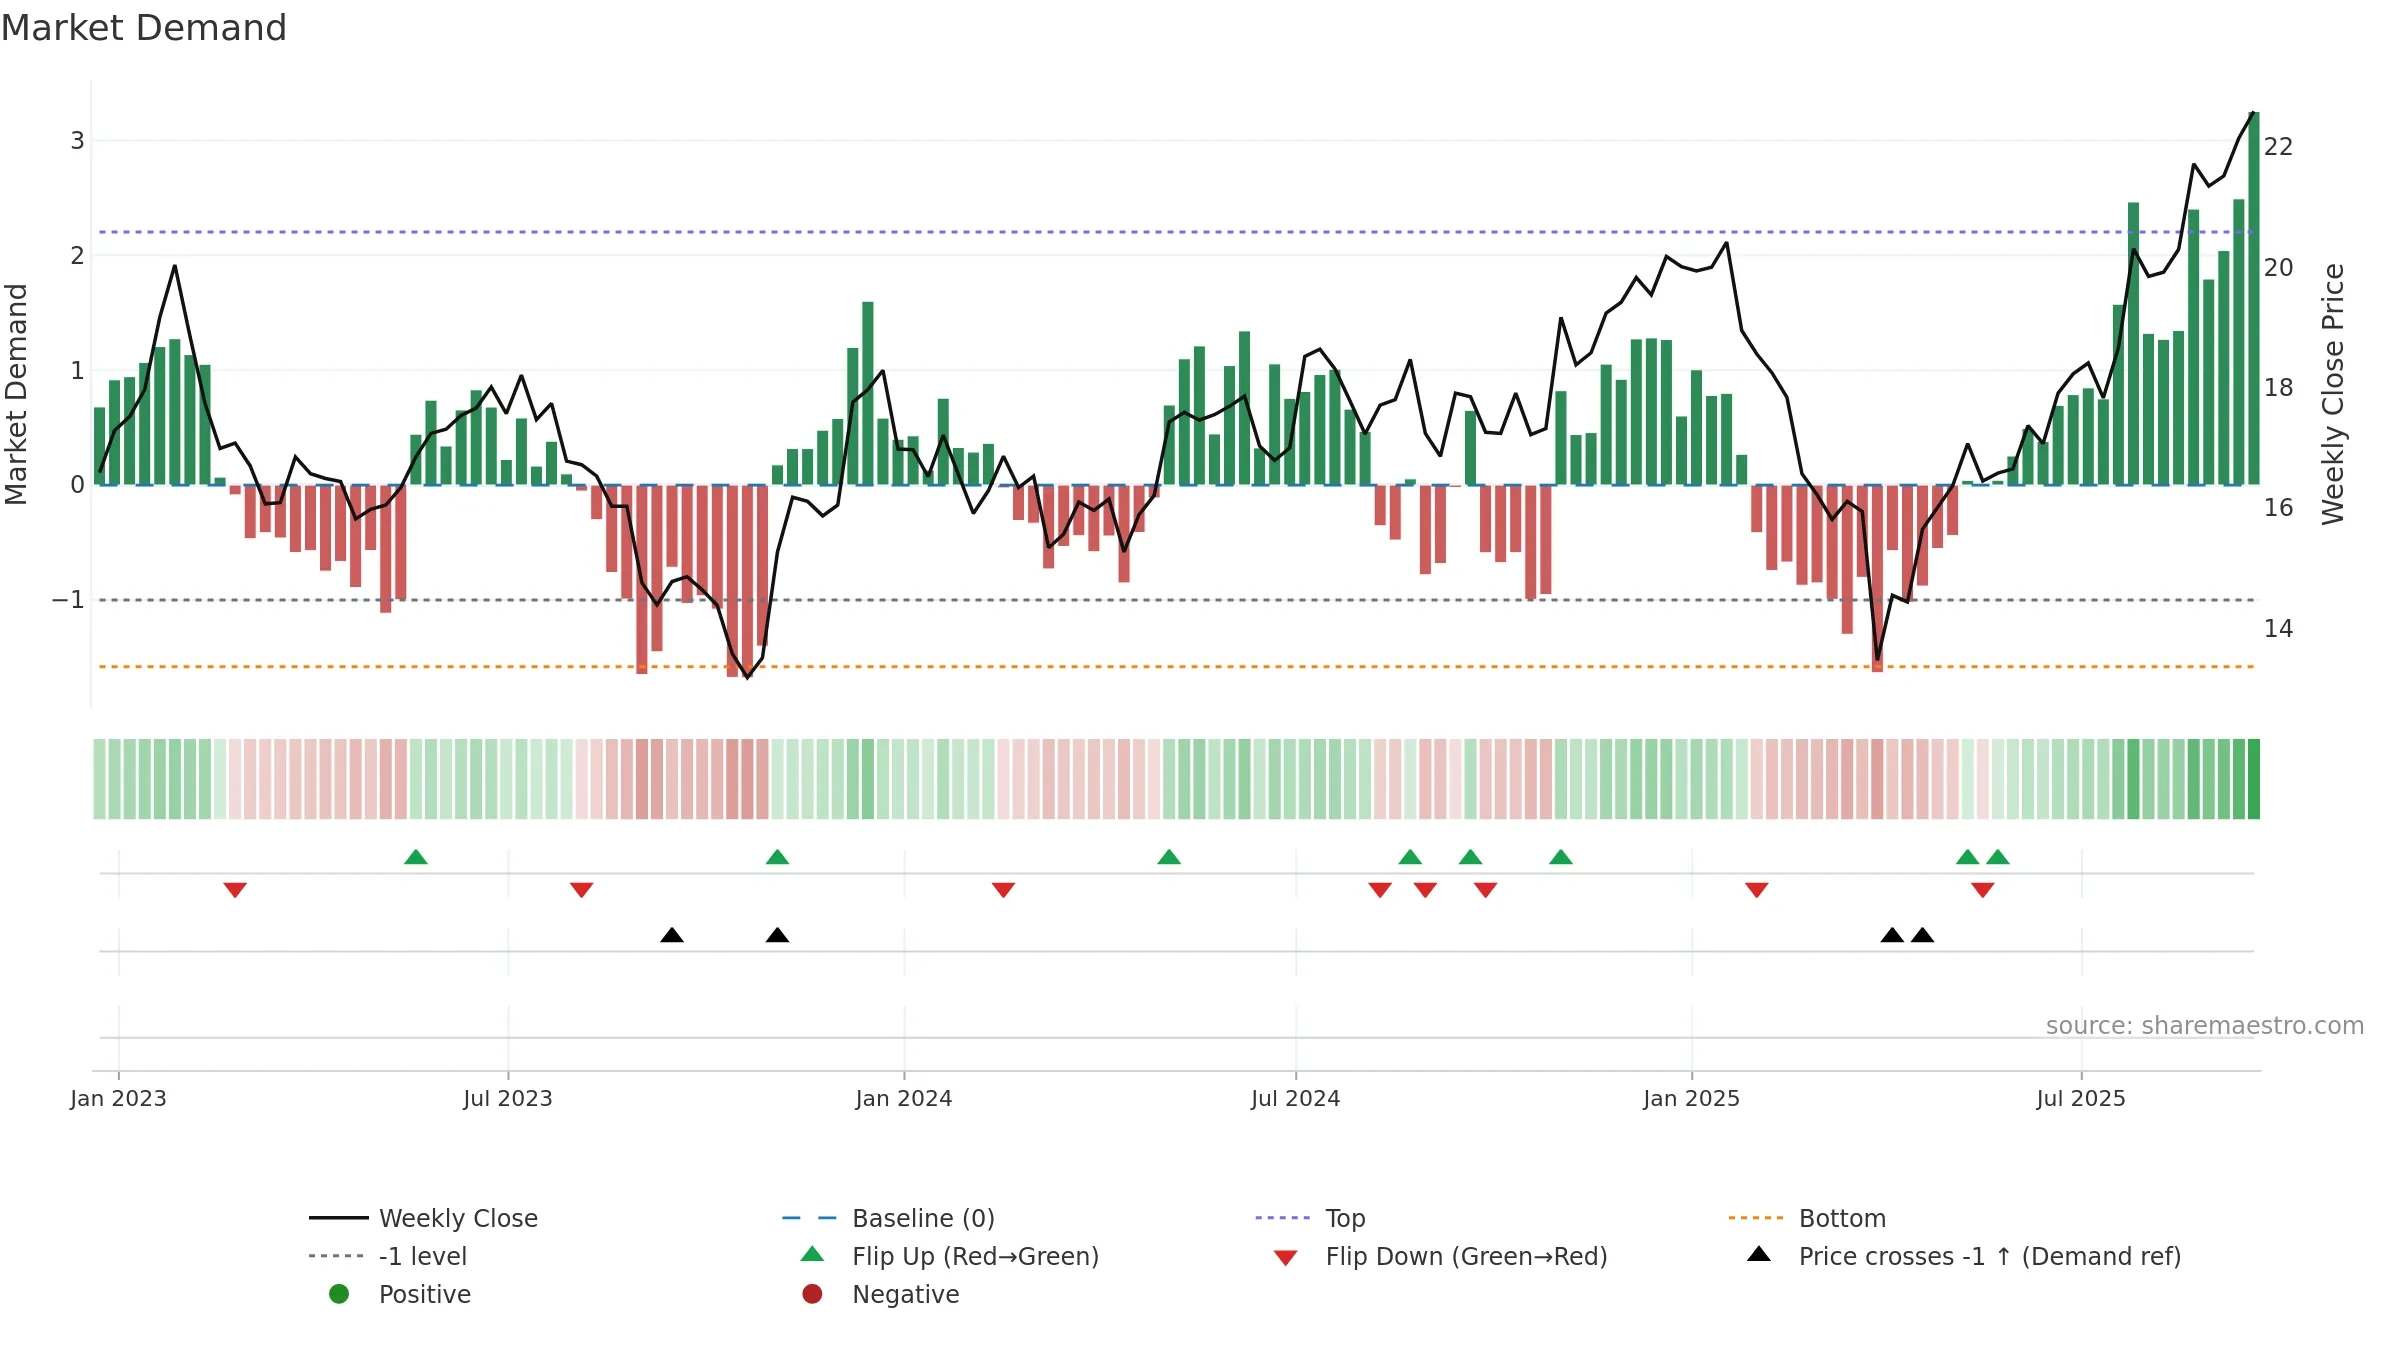Click the red Negative circle legend icon
The image size is (2400, 1350).
[x=812, y=1294]
